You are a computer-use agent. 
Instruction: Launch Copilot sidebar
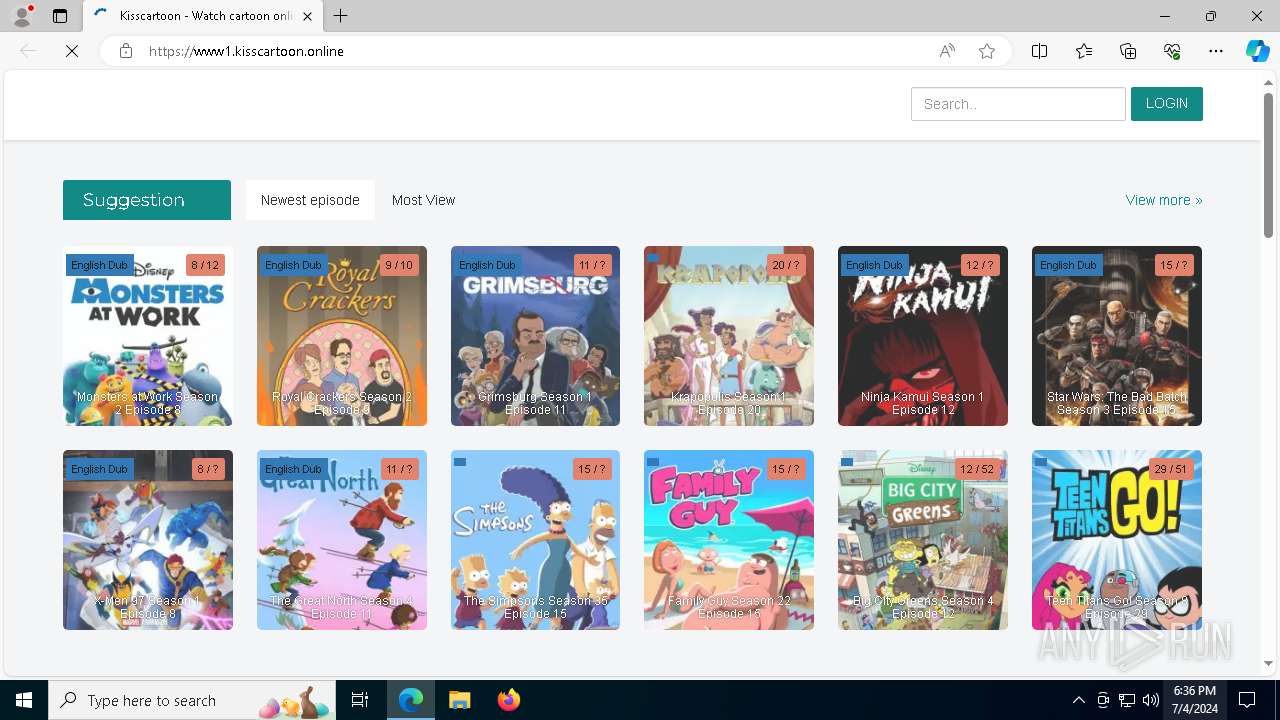1257,51
